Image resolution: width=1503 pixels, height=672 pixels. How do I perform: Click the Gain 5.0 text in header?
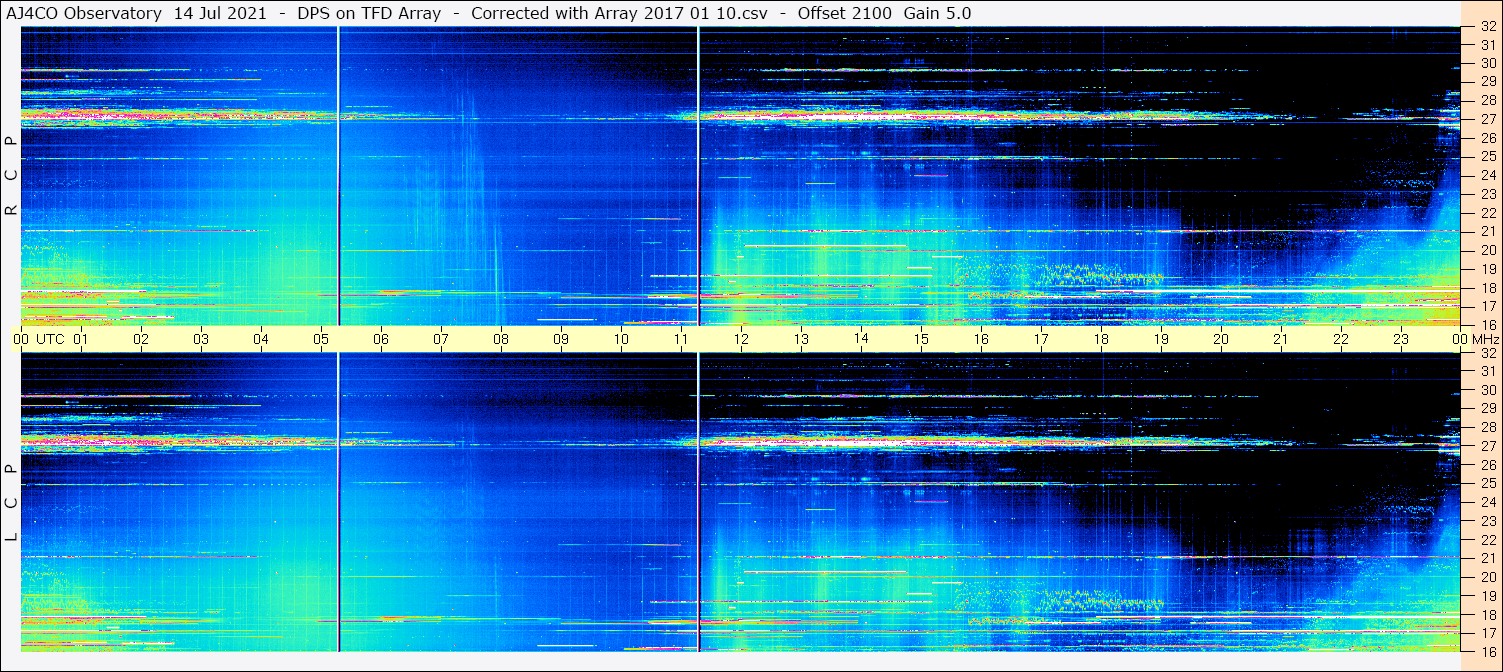click(x=937, y=13)
